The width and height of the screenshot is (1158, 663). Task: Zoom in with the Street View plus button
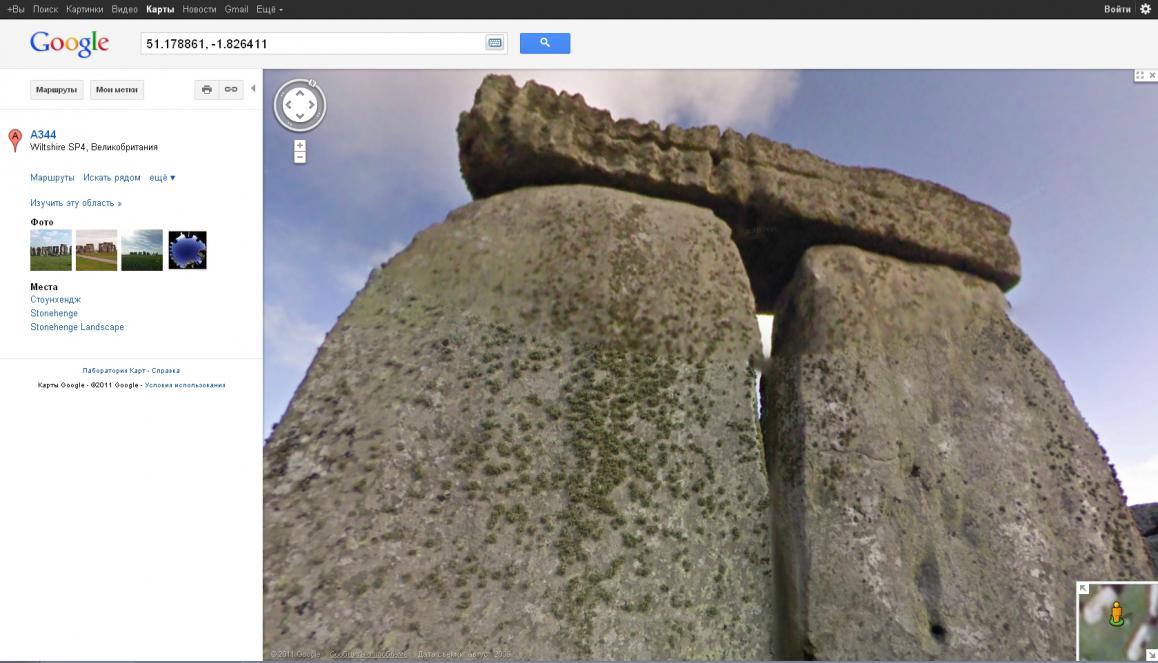pos(300,146)
